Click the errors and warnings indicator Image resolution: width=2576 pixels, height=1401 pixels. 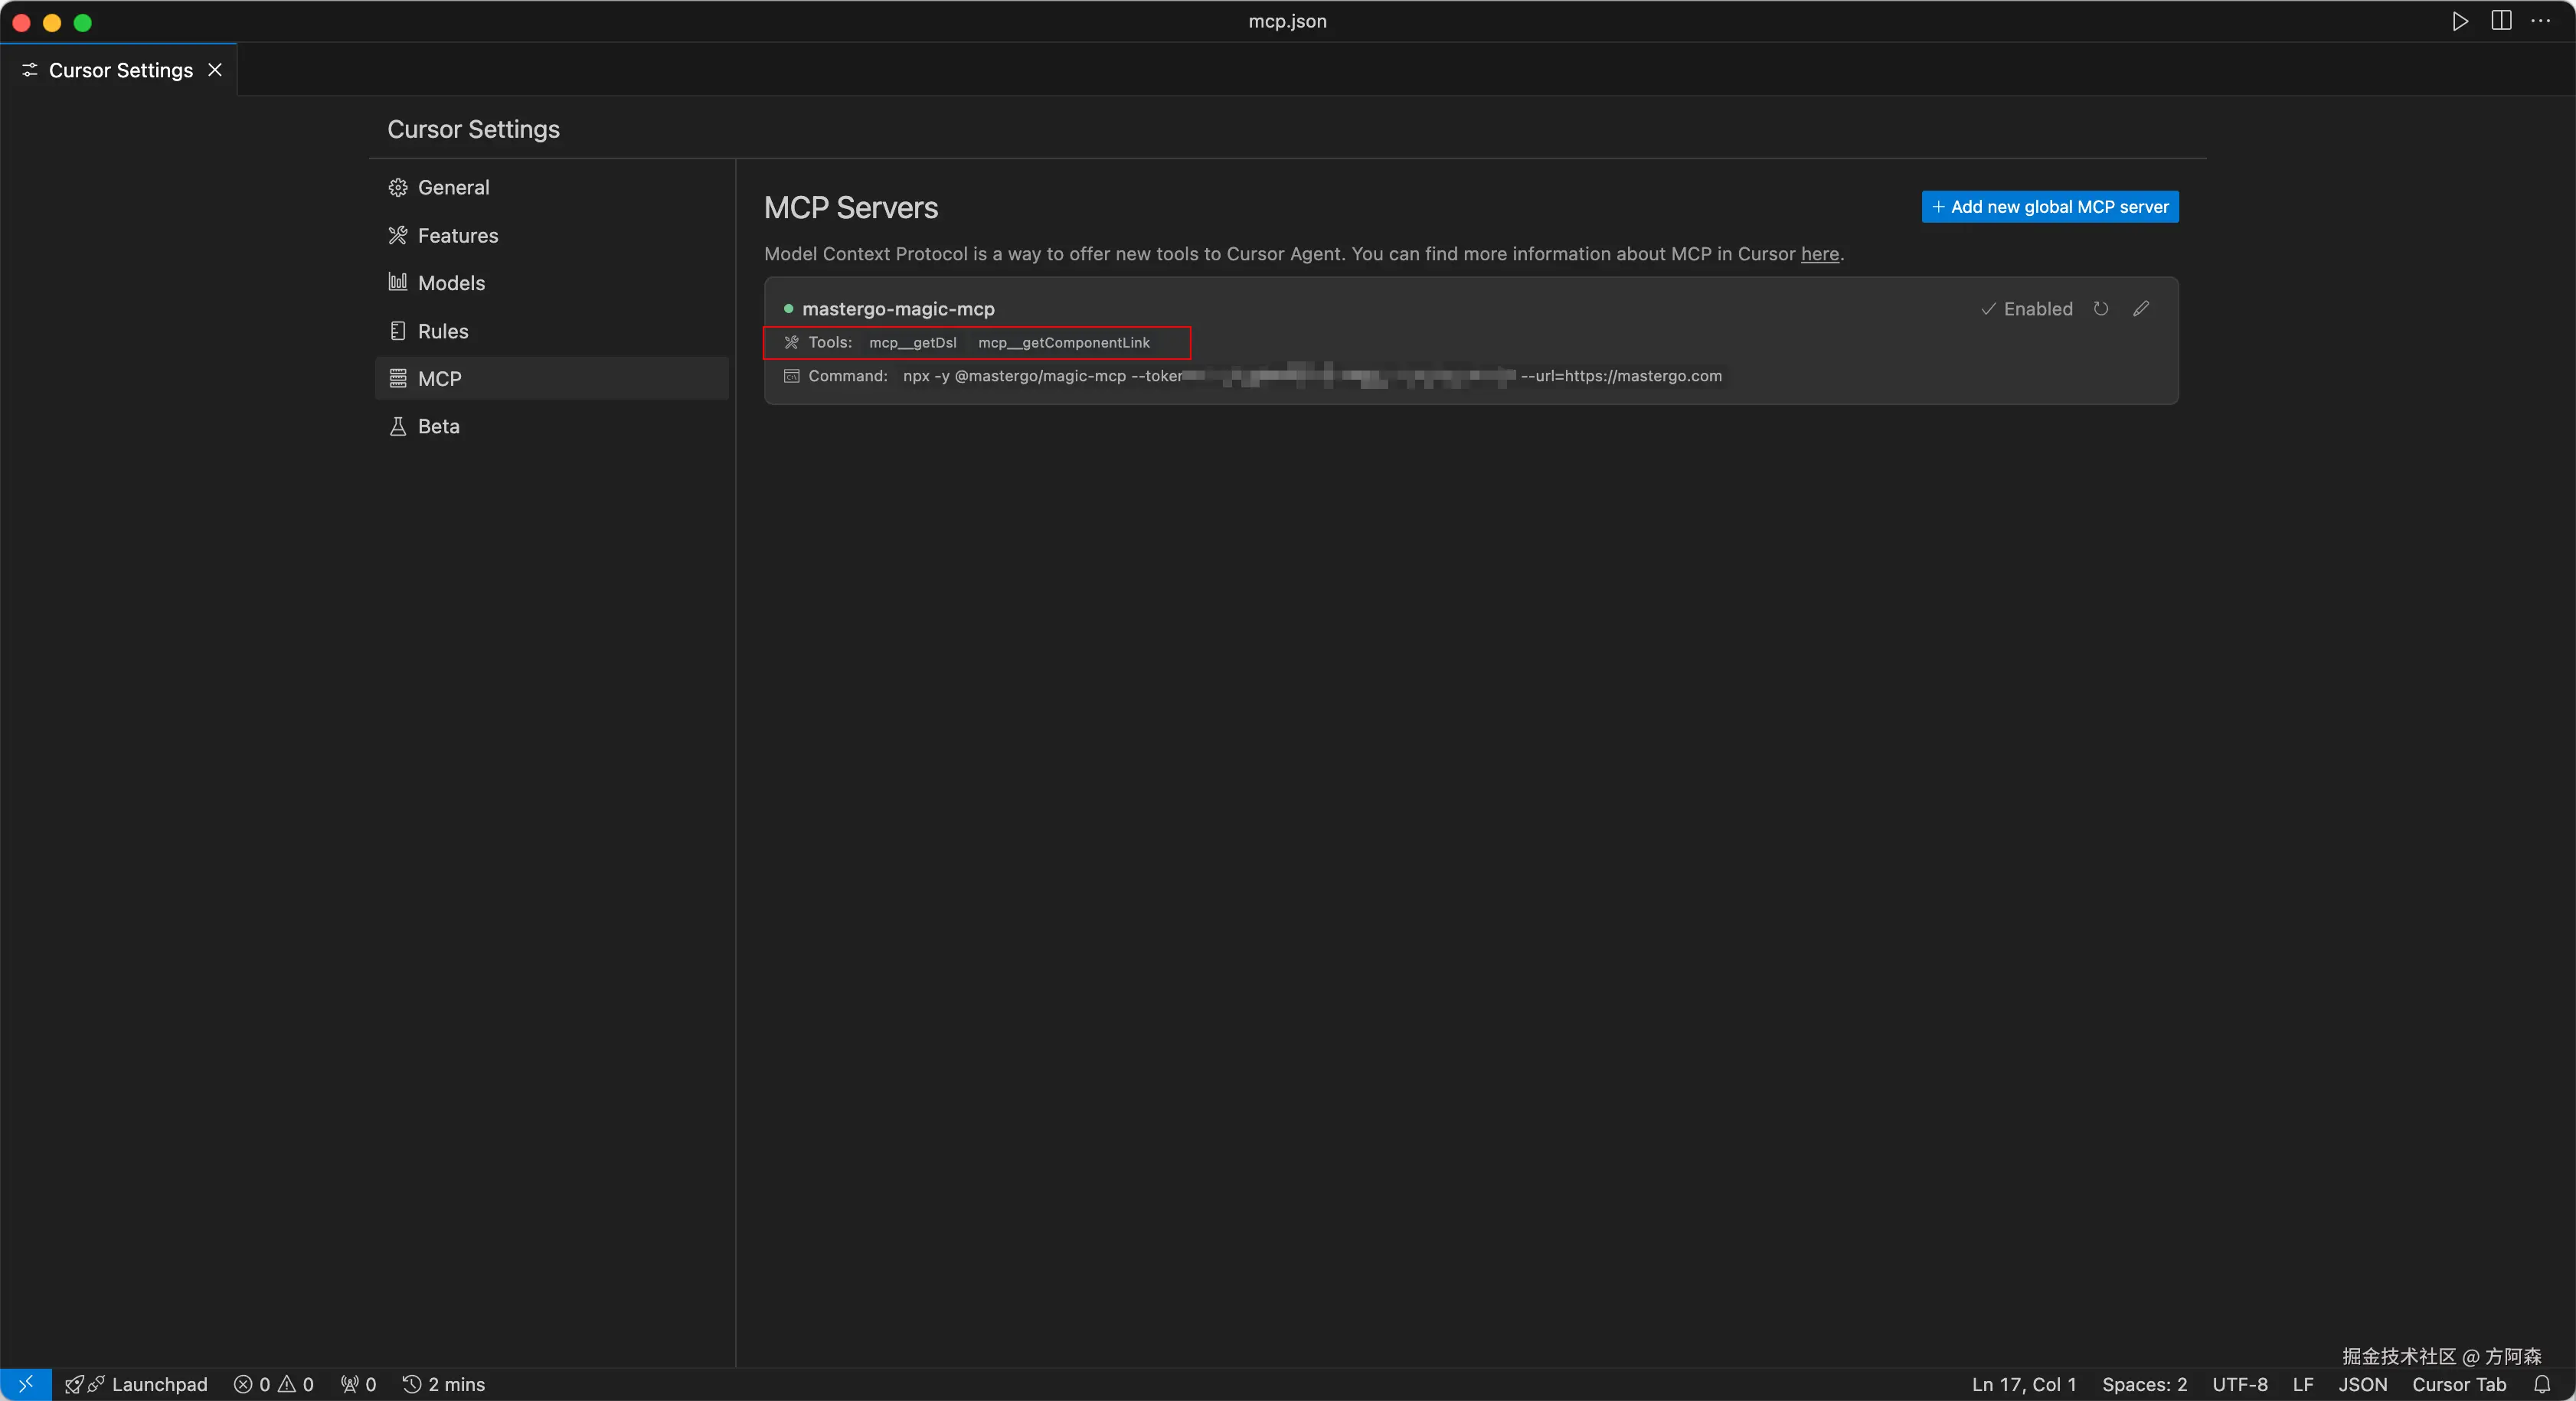point(274,1384)
